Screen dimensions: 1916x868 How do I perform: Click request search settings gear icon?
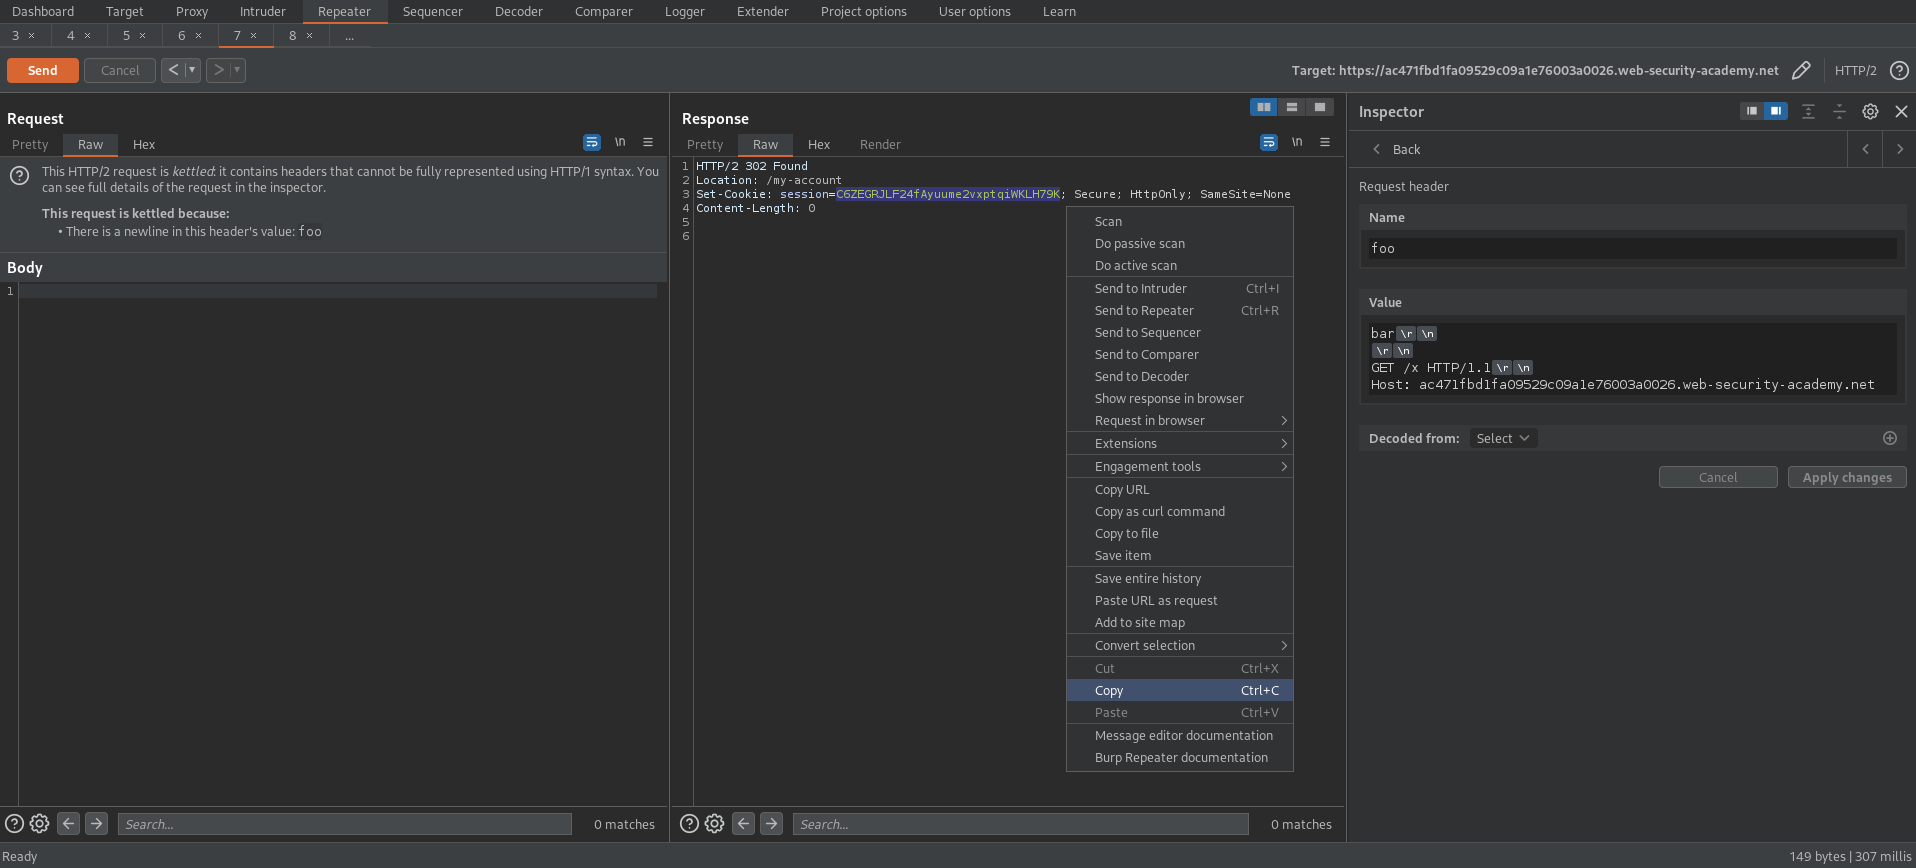click(x=39, y=823)
